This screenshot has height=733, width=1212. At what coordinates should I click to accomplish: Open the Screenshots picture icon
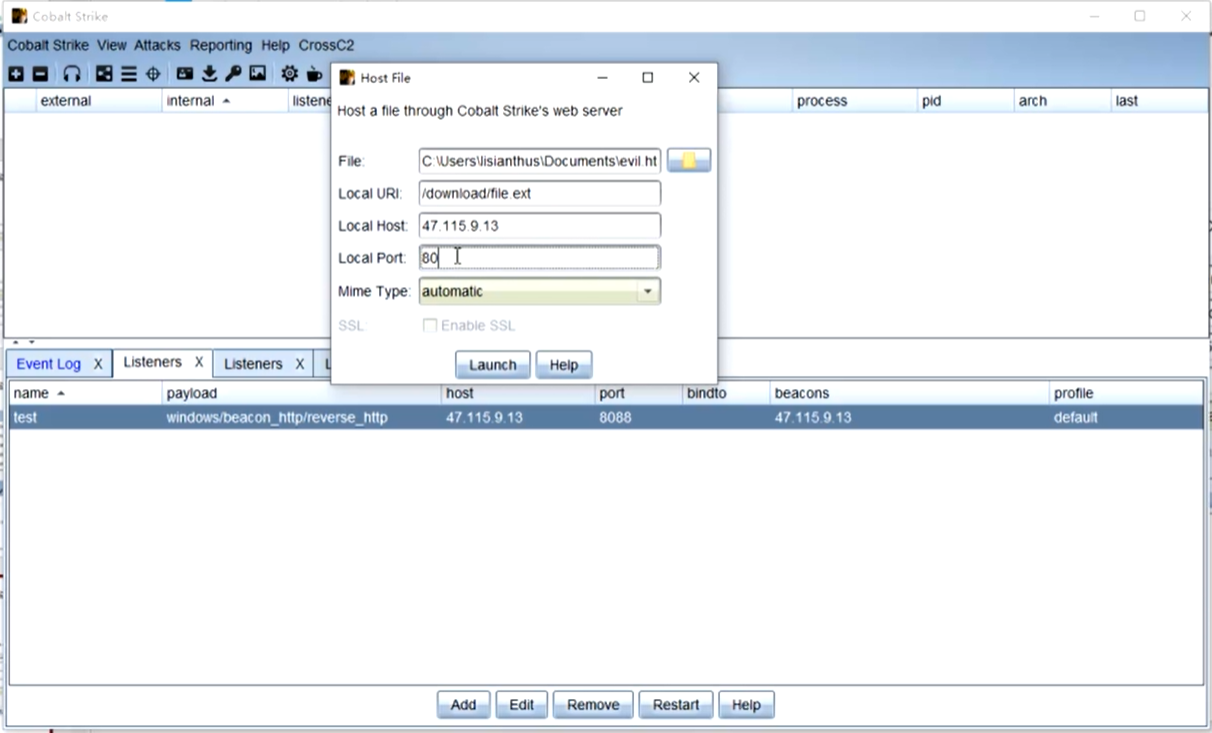click(258, 74)
